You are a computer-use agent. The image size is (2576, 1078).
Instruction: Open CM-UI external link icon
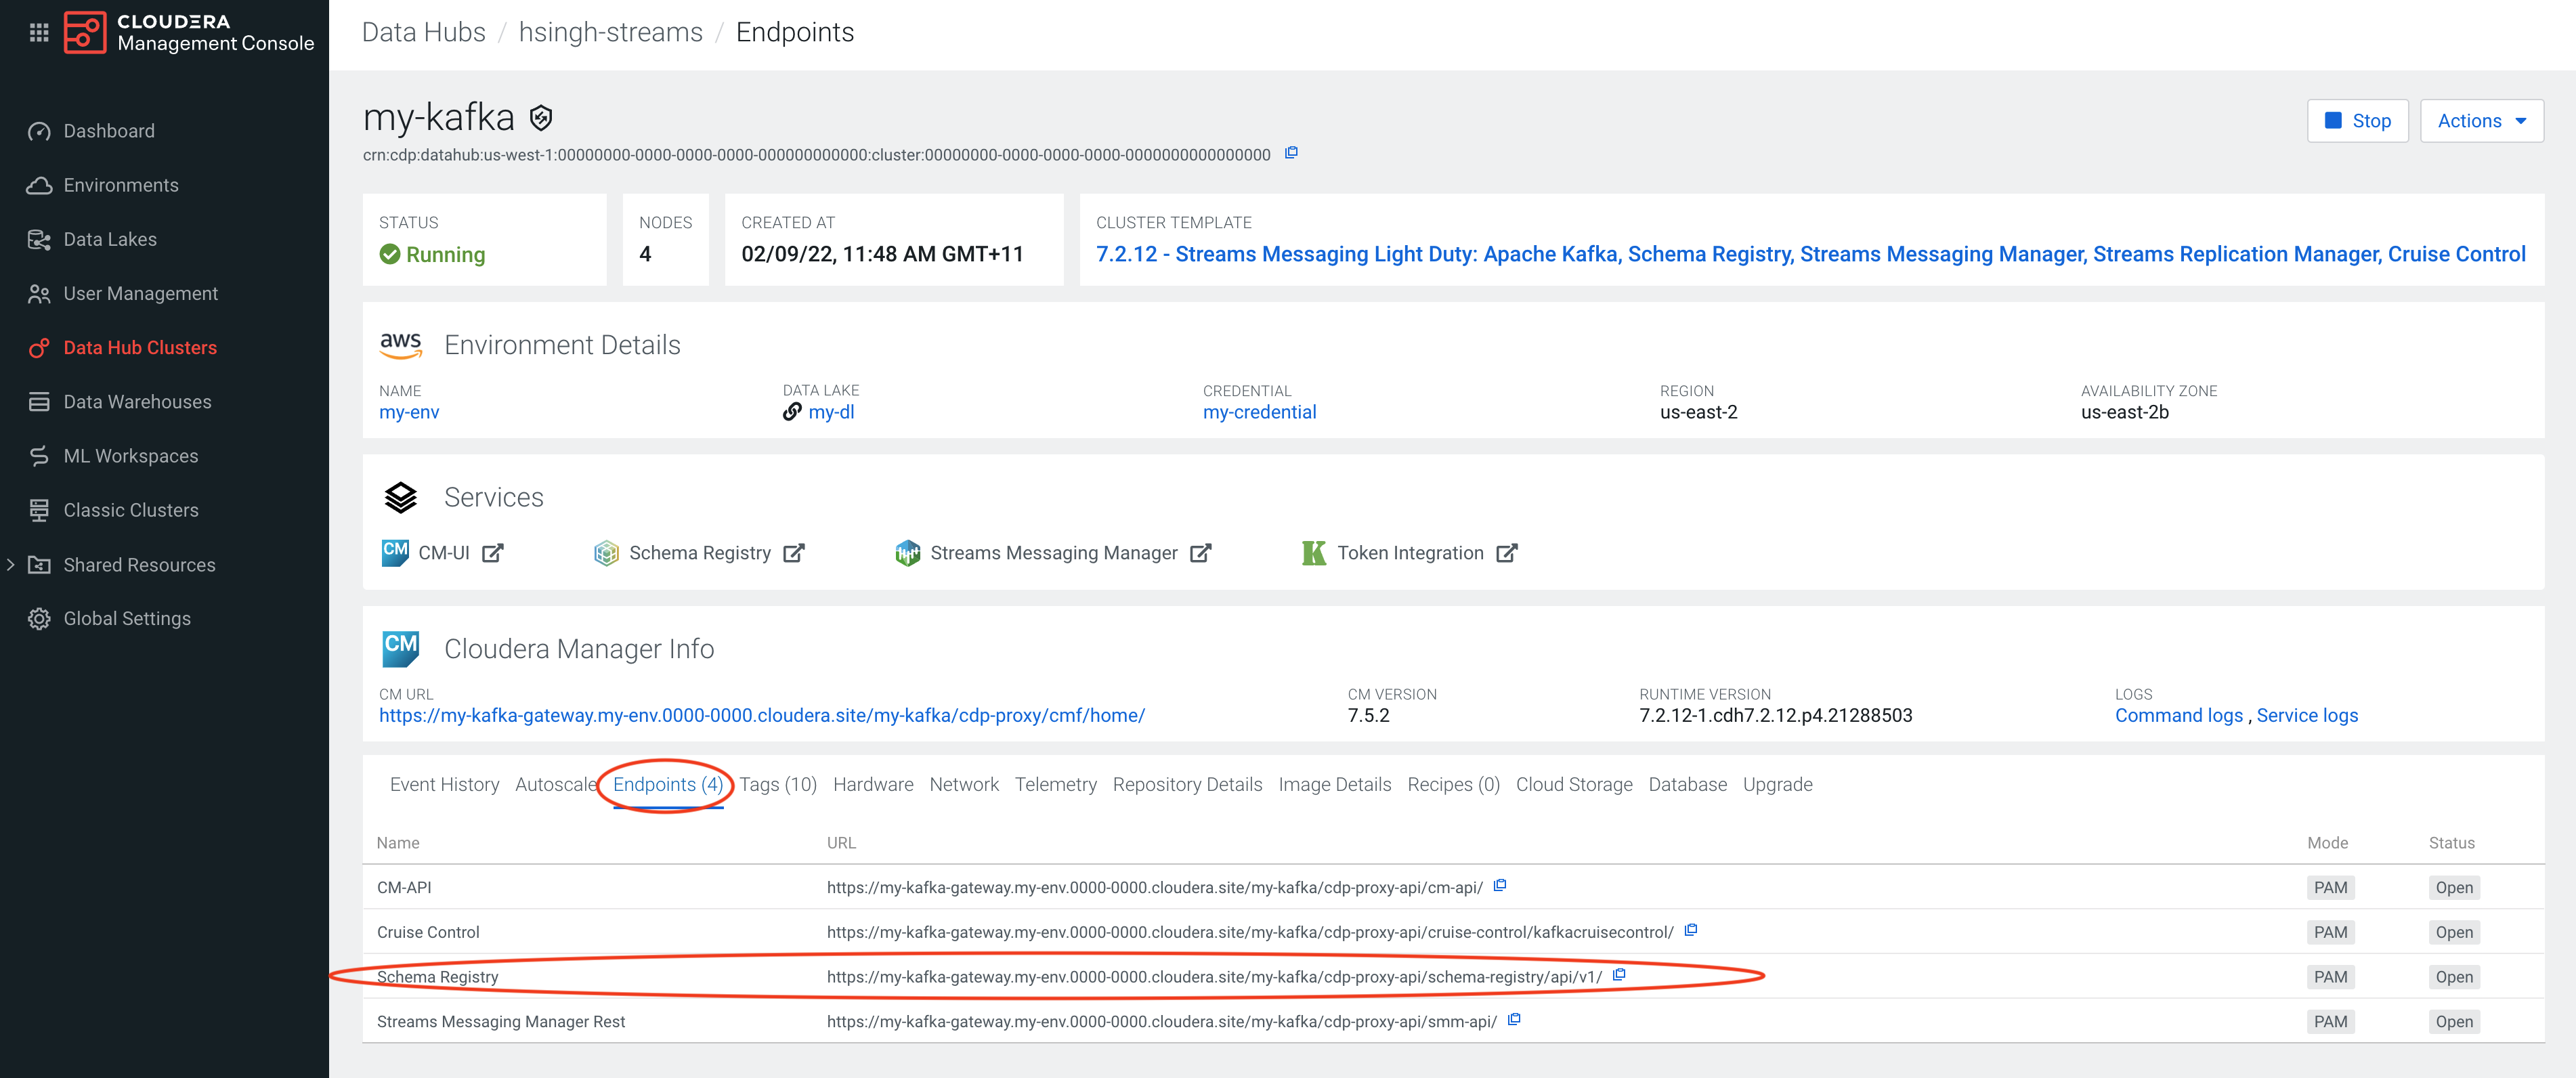coord(493,553)
